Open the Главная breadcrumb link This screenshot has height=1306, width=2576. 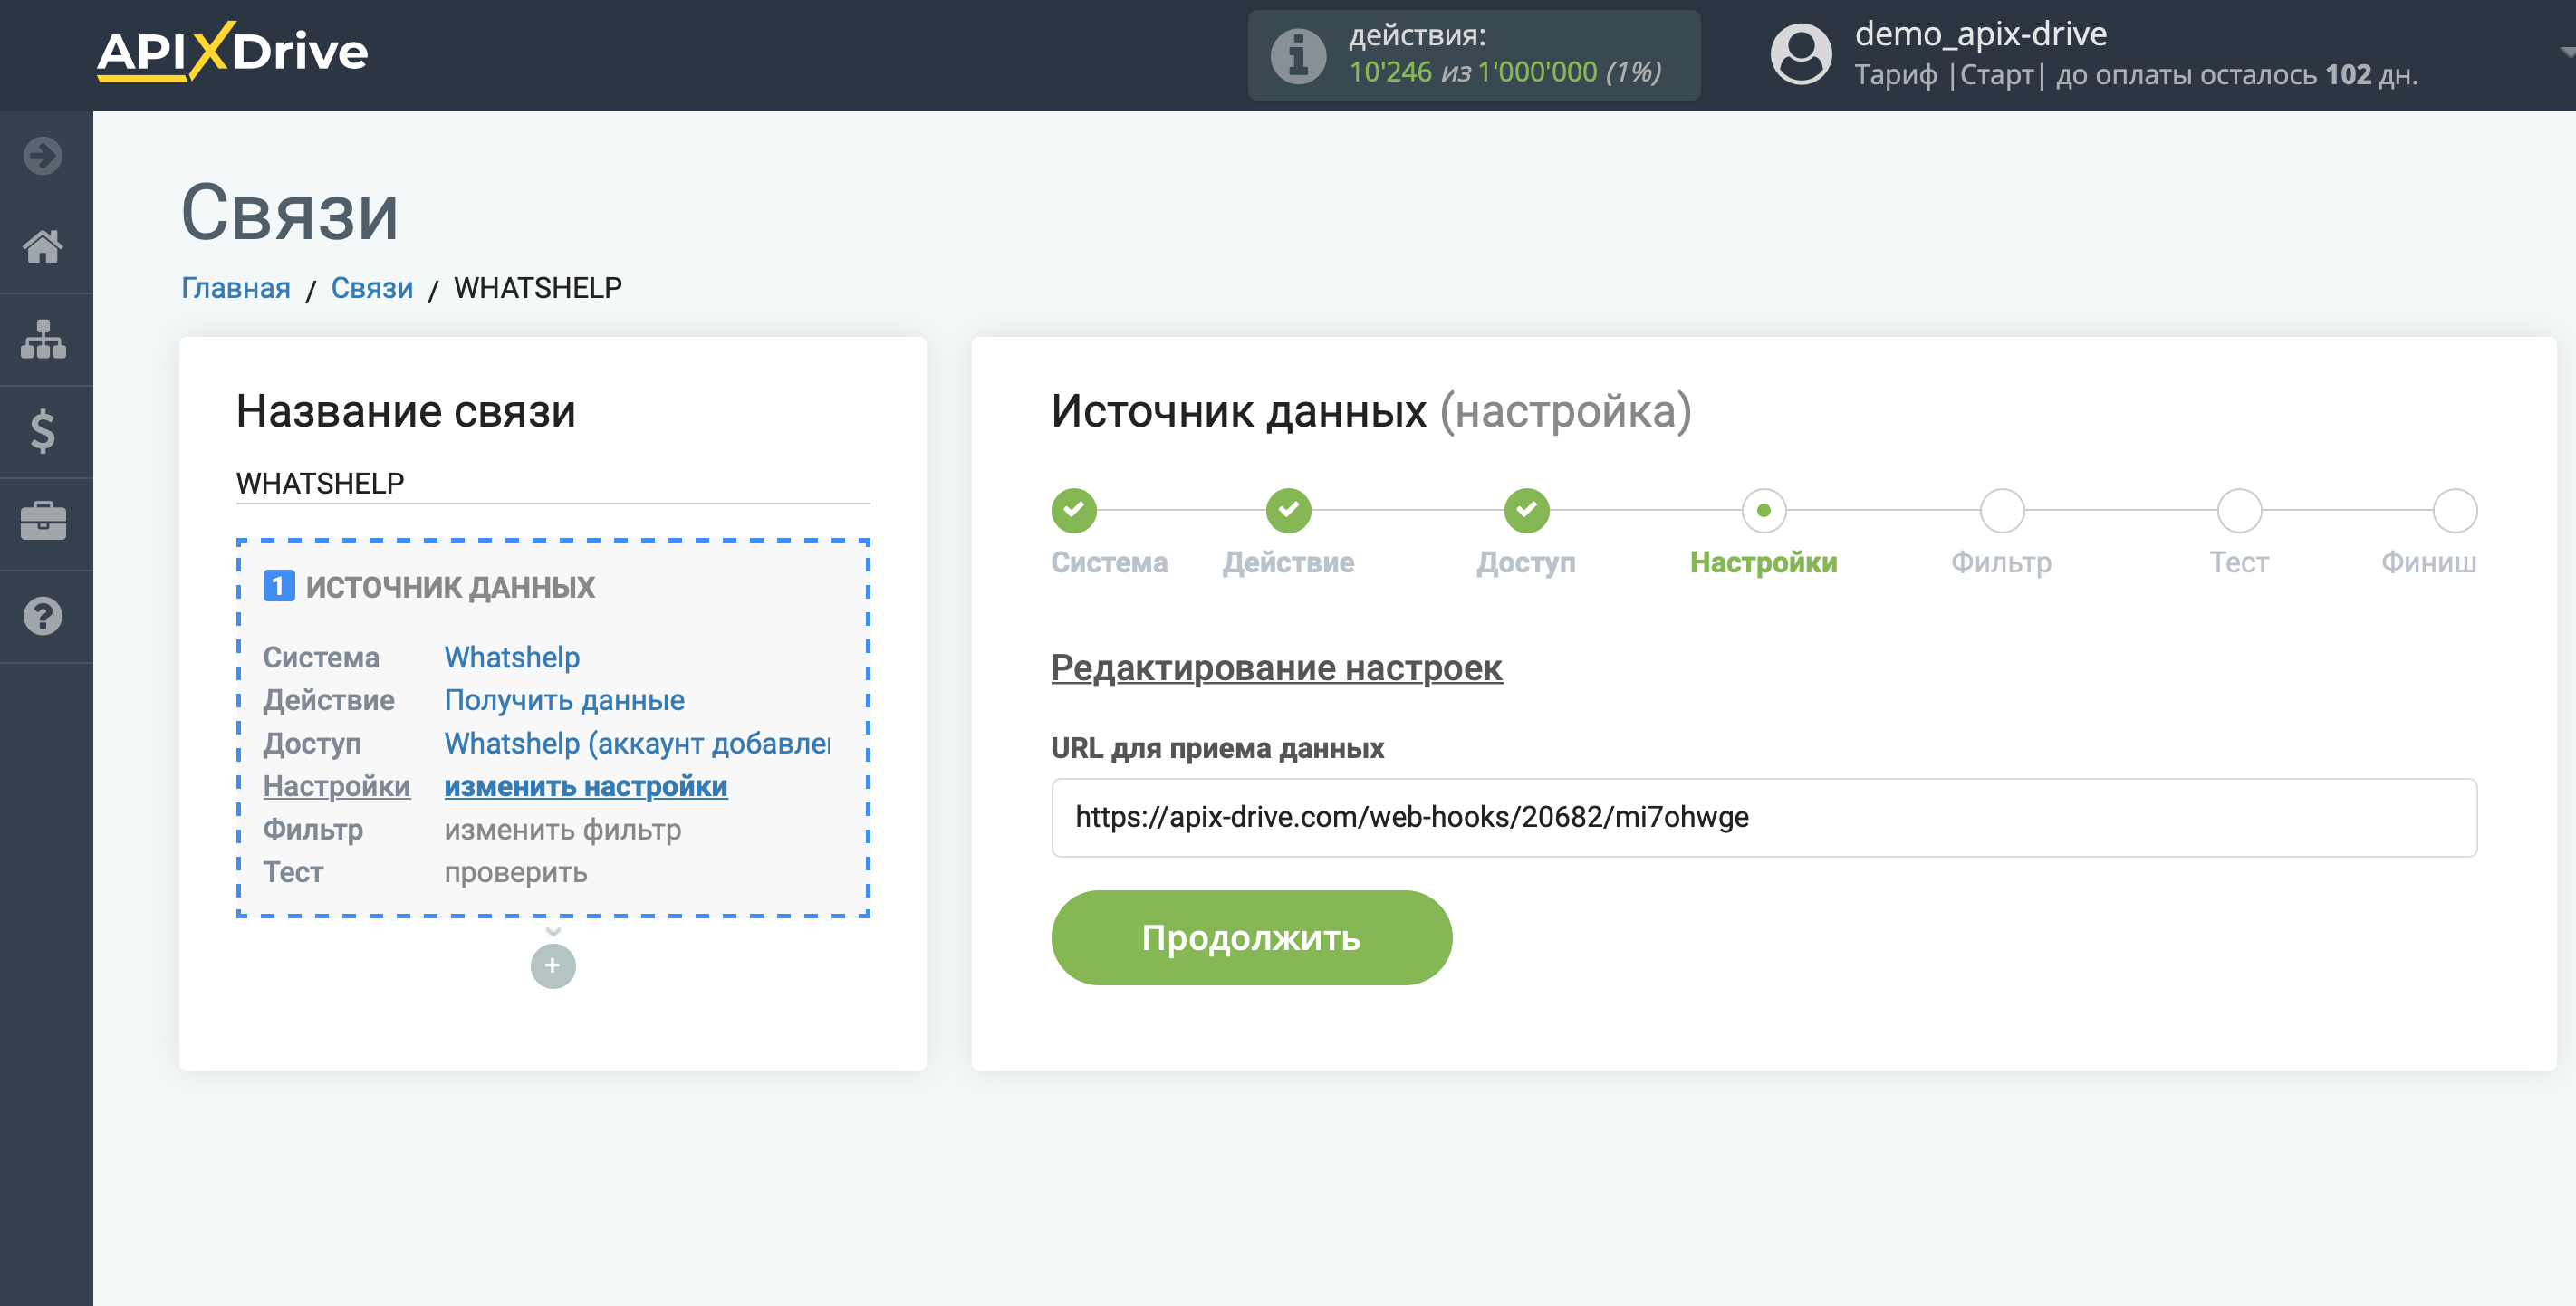tap(236, 288)
